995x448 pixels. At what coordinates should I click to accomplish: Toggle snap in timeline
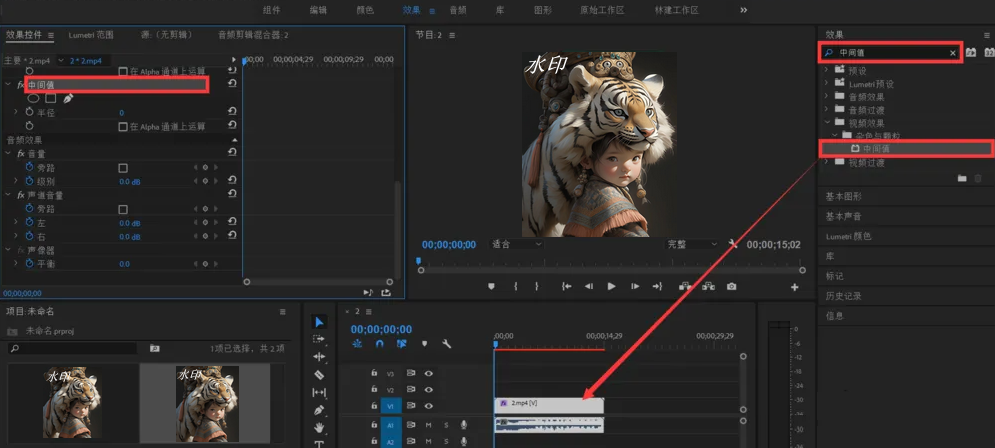pos(379,344)
